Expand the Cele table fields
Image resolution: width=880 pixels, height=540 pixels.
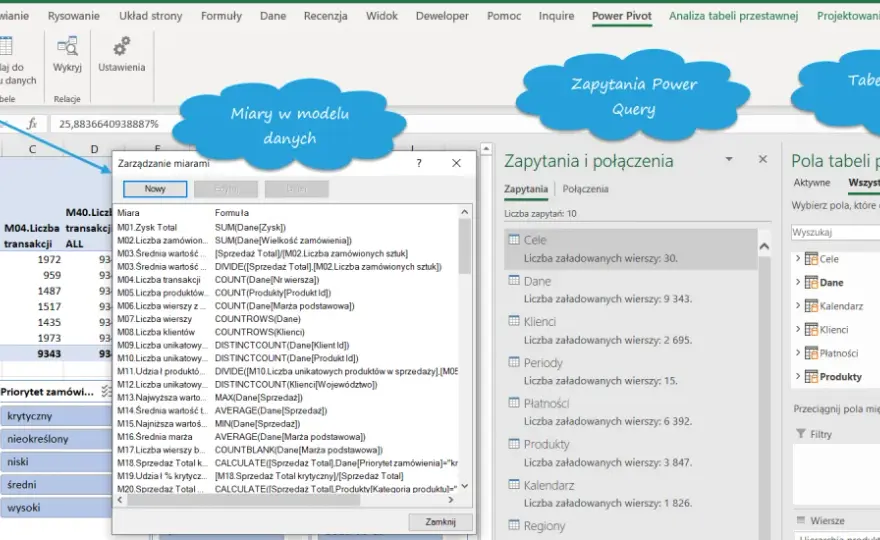[x=798, y=259]
